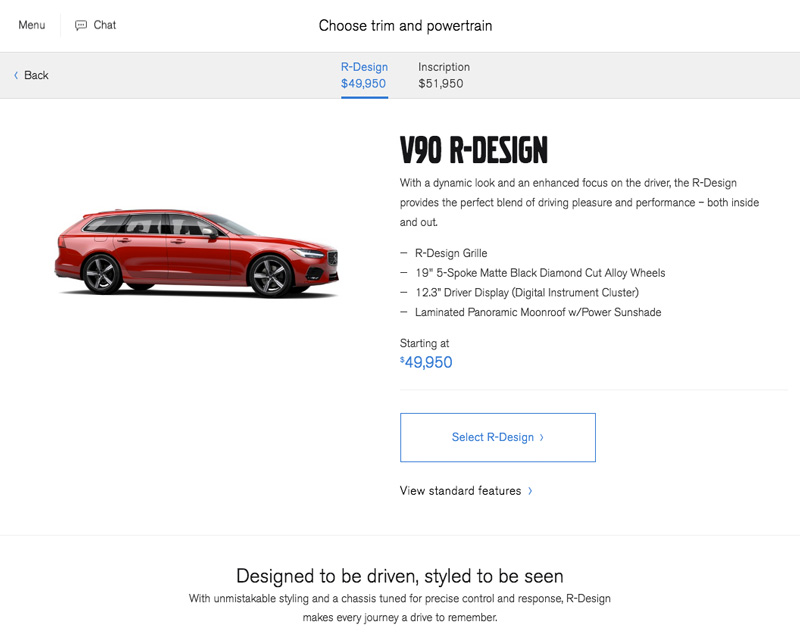Click the $49,950 price under R-Design
The height and width of the screenshot is (642, 800).
[x=364, y=84]
